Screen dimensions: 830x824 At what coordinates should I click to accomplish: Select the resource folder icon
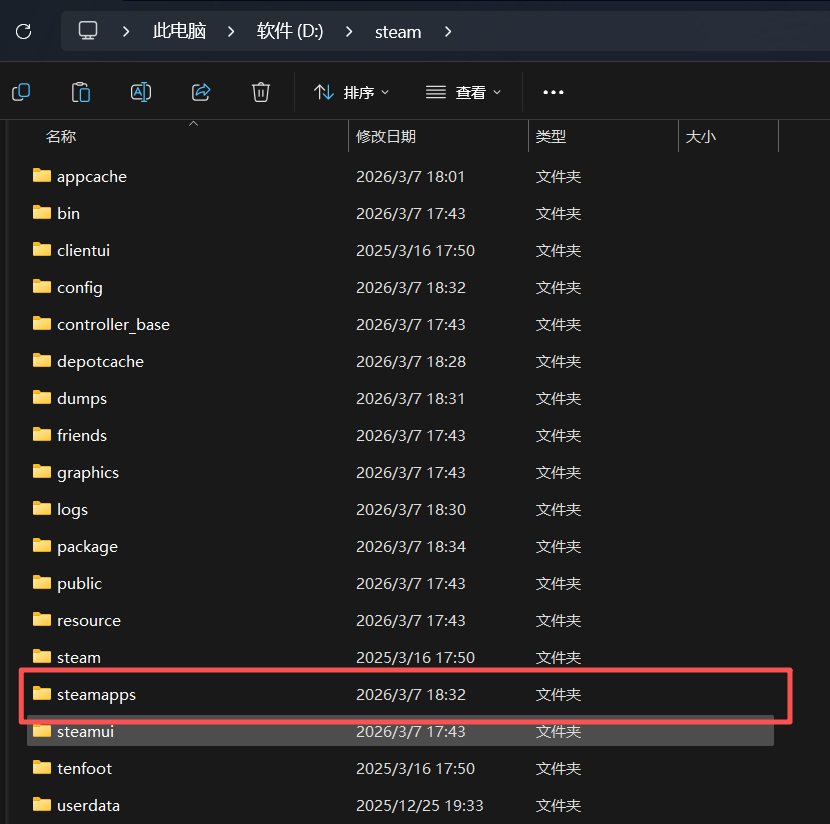click(x=42, y=619)
